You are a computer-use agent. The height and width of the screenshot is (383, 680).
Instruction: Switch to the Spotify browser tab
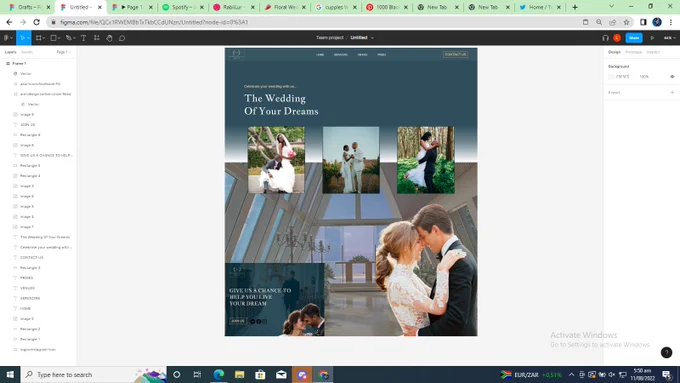[183, 7]
